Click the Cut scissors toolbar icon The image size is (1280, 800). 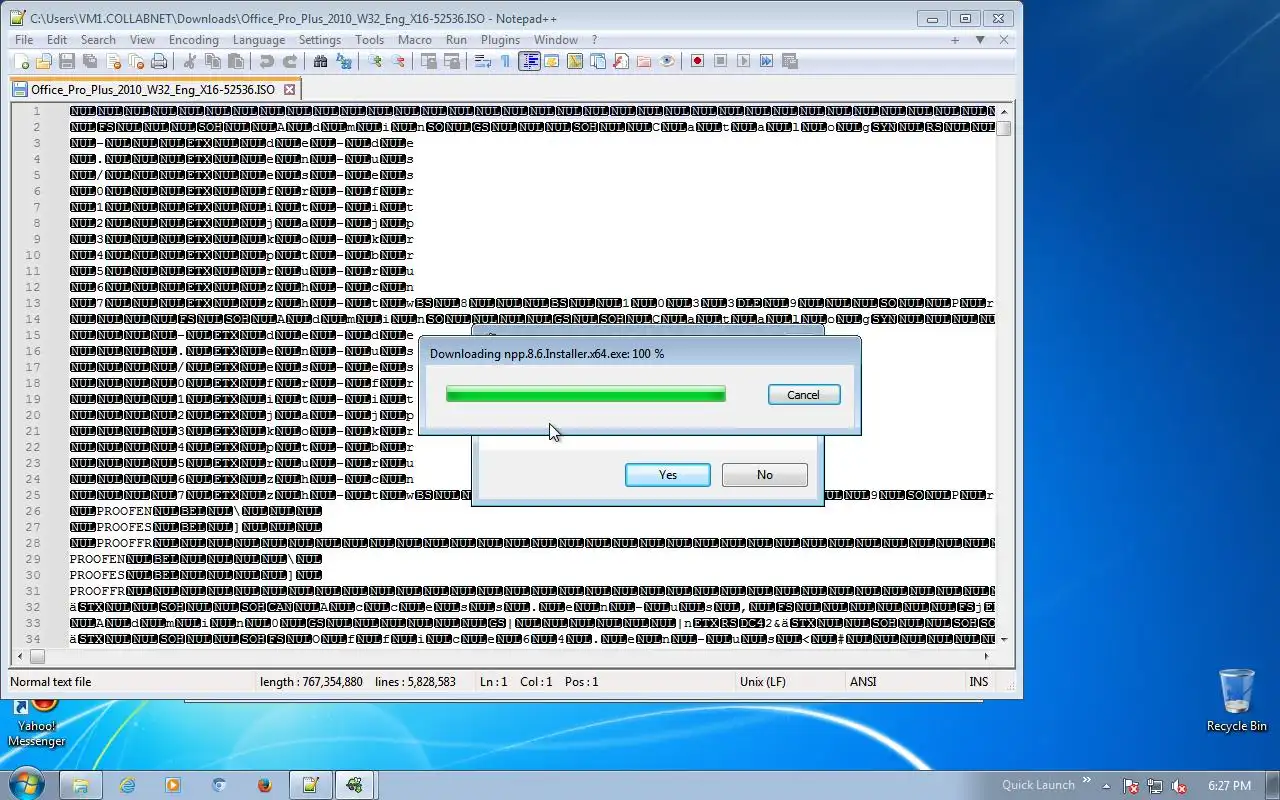(191, 61)
